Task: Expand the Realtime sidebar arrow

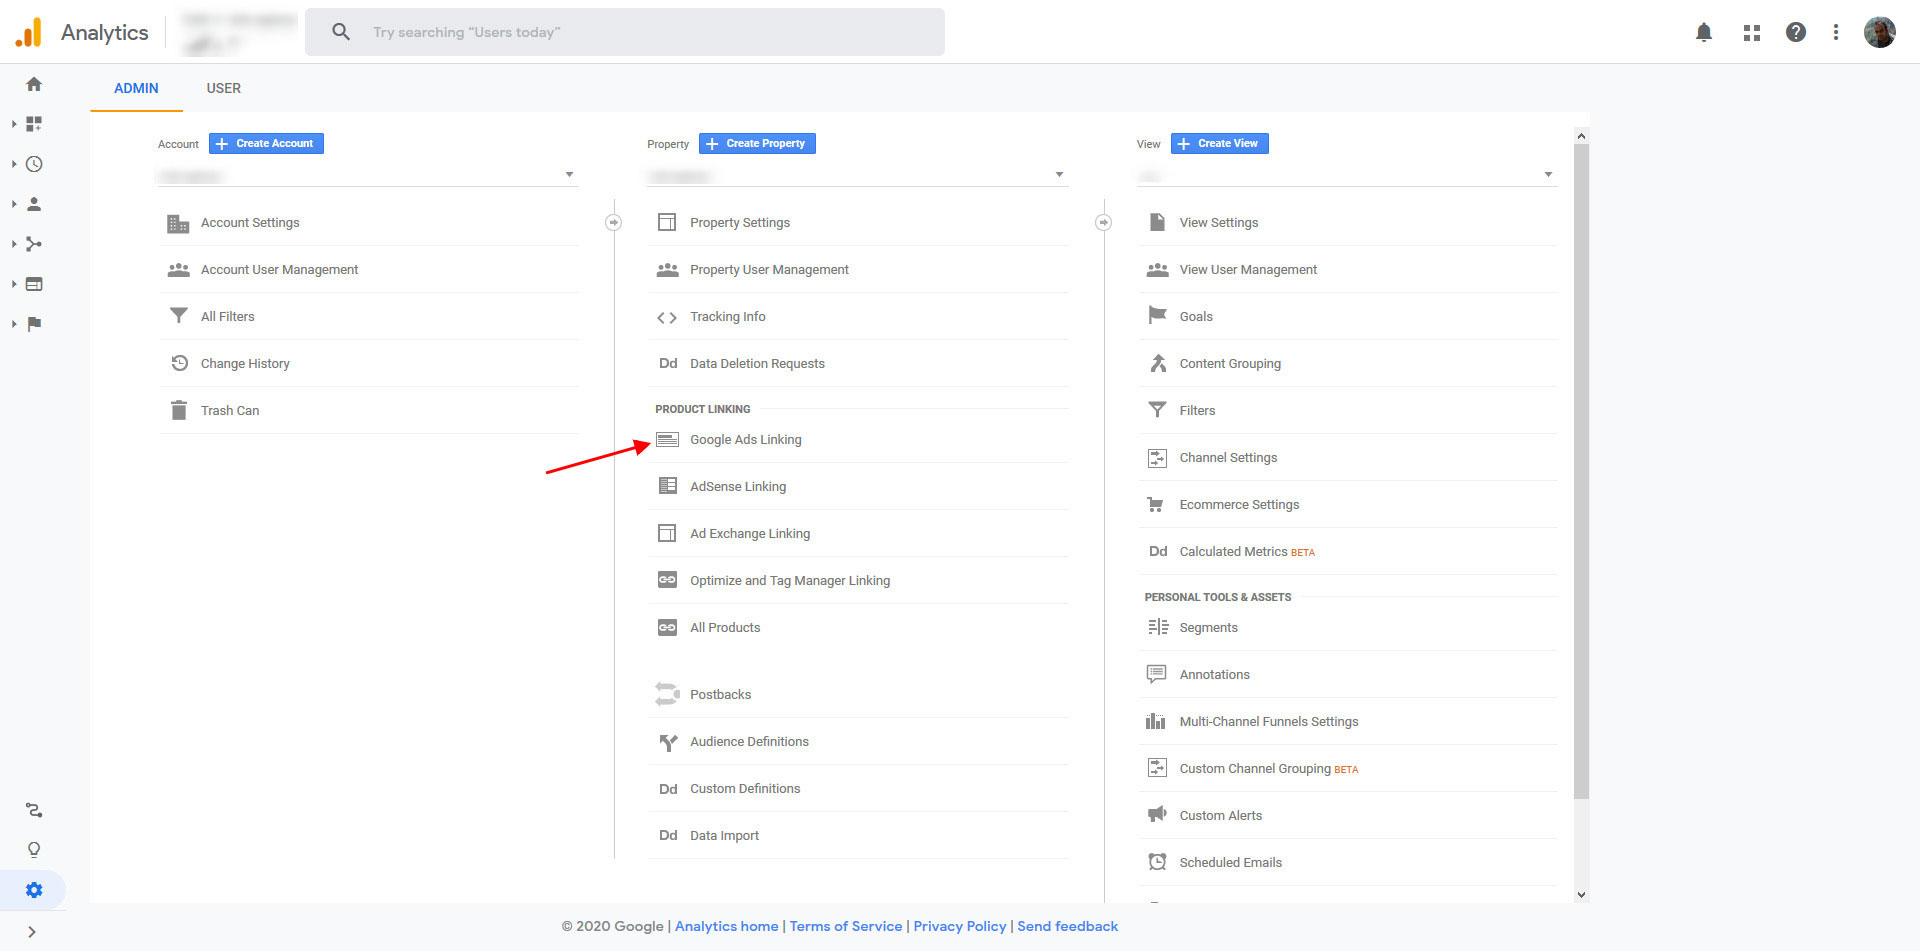Action: pyautogui.click(x=14, y=164)
